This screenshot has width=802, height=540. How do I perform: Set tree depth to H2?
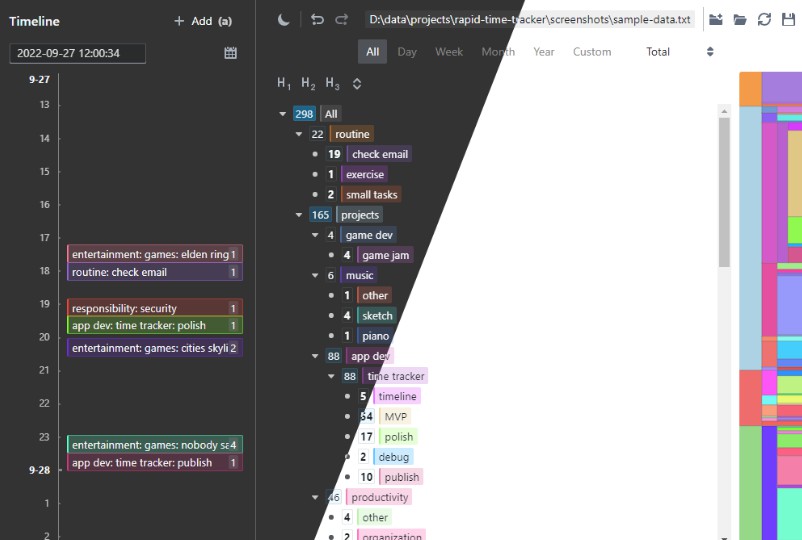point(309,84)
